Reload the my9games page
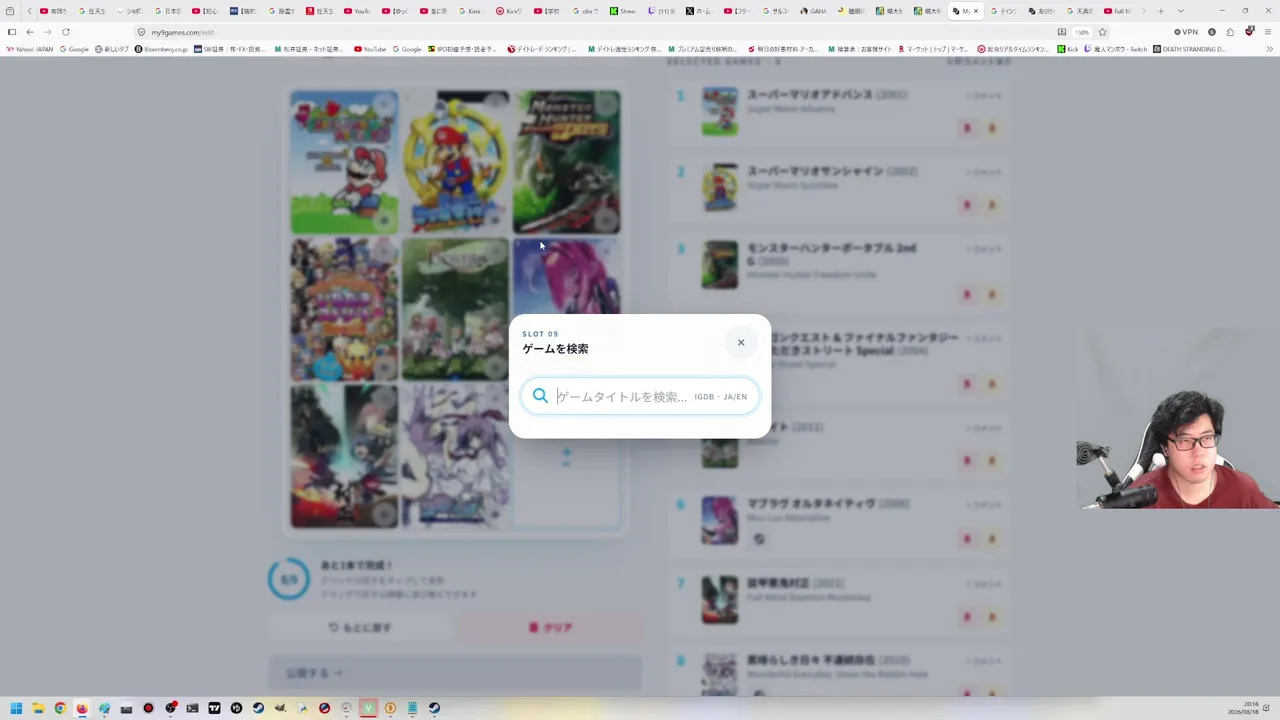The height and width of the screenshot is (720, 1280). pyautogui.click(x=66, y=32)
